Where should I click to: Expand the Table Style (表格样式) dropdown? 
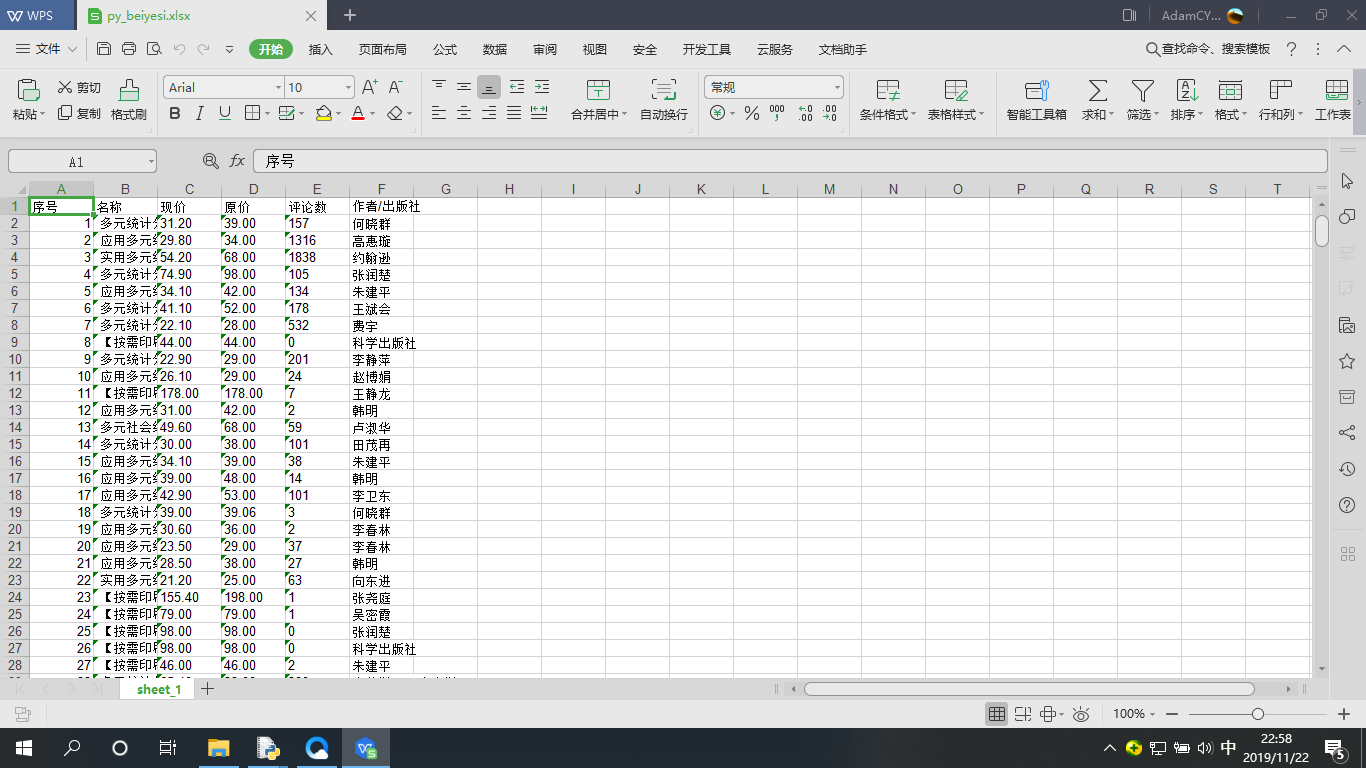[x=981, y=115]
